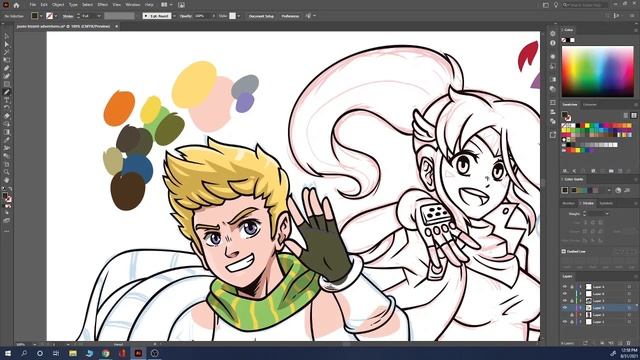Open the graphic Style dropdown

click(239, 16)
